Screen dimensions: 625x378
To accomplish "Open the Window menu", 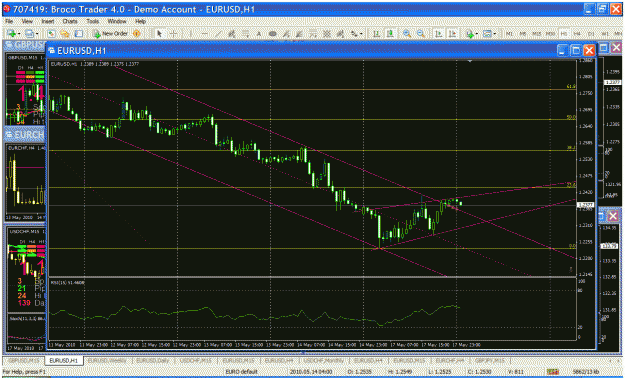I will tap(117, 21).
